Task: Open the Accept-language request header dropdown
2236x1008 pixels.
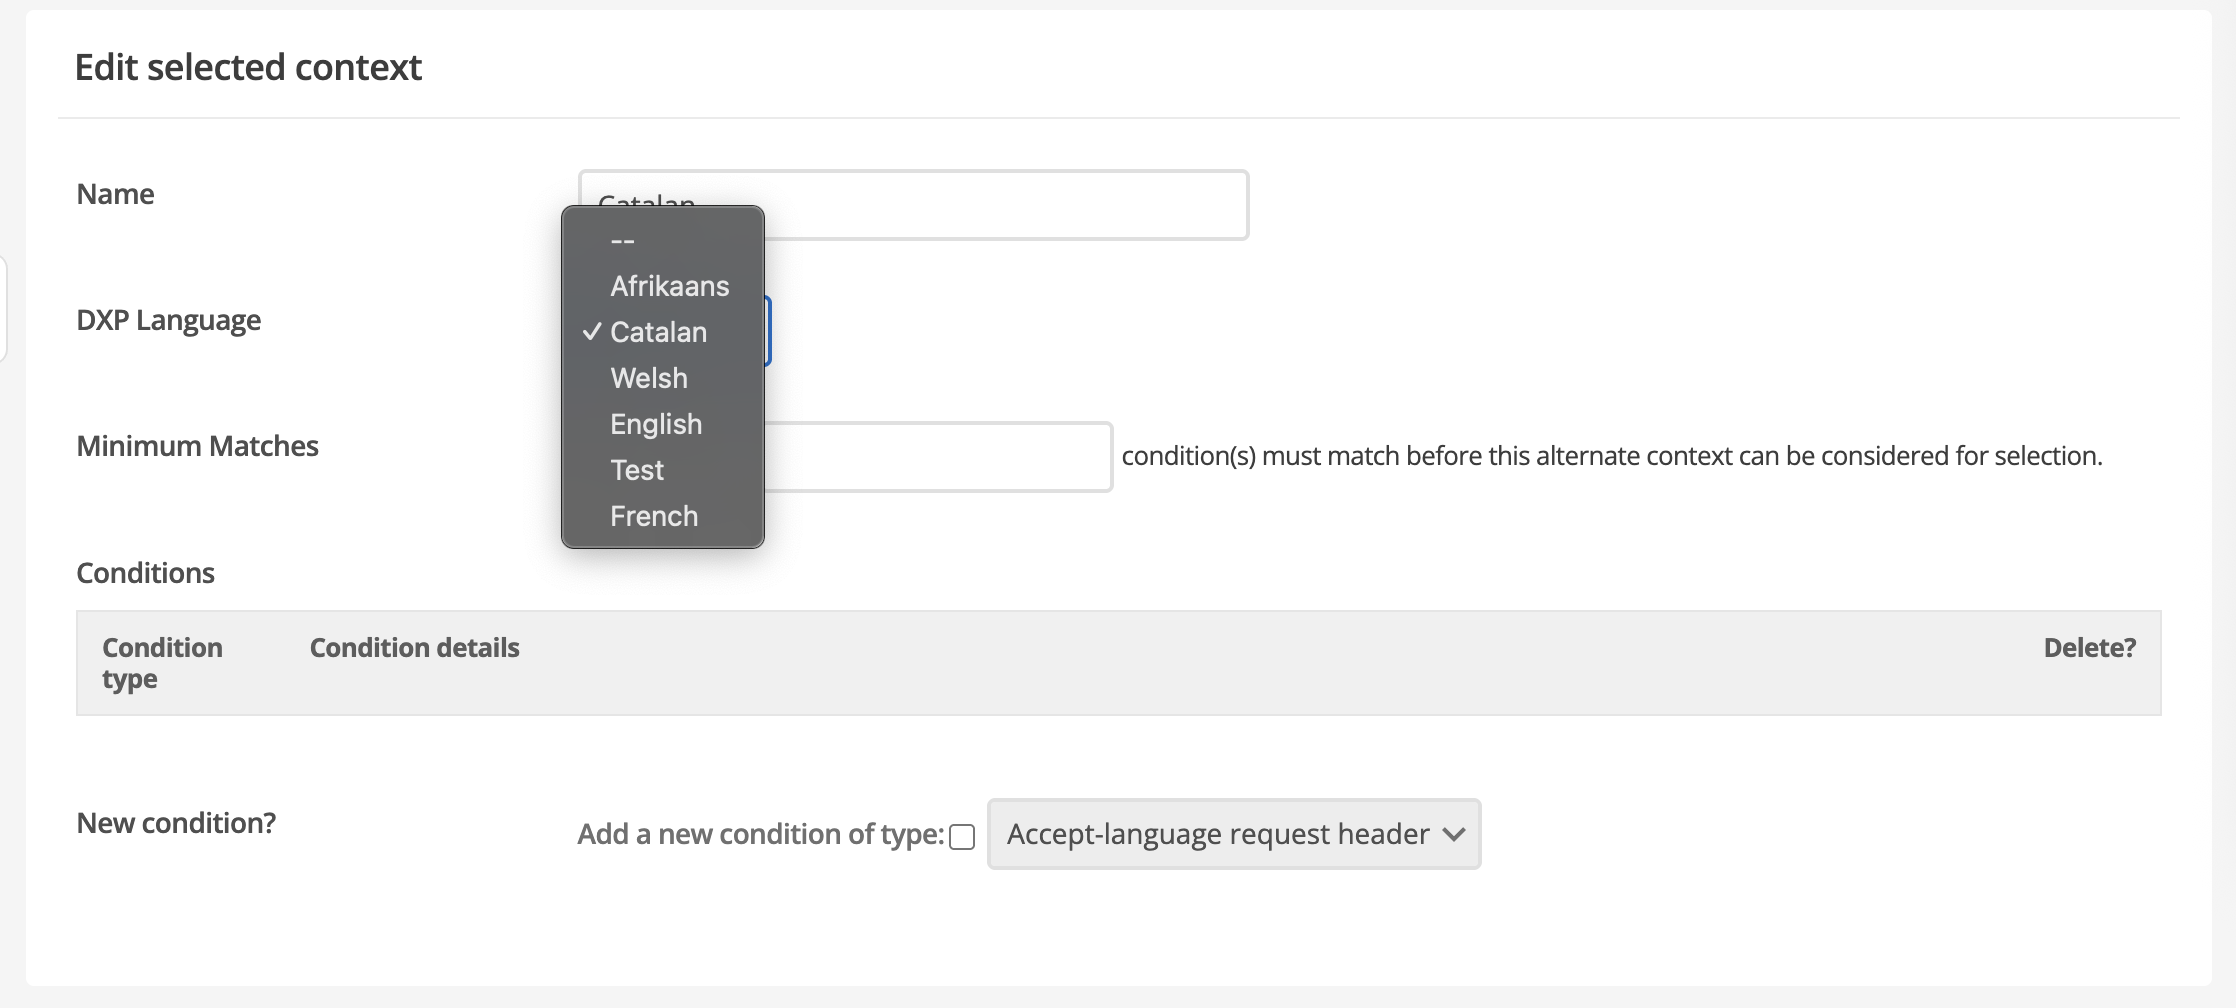Action: 1234,834
